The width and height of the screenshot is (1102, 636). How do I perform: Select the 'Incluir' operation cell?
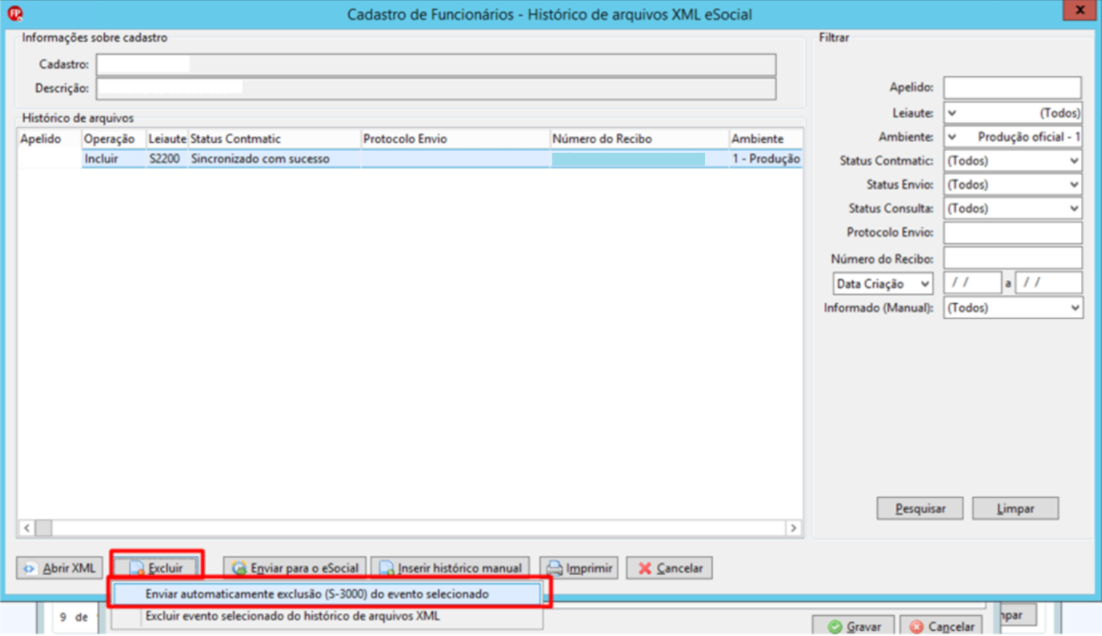click(113, 159)
